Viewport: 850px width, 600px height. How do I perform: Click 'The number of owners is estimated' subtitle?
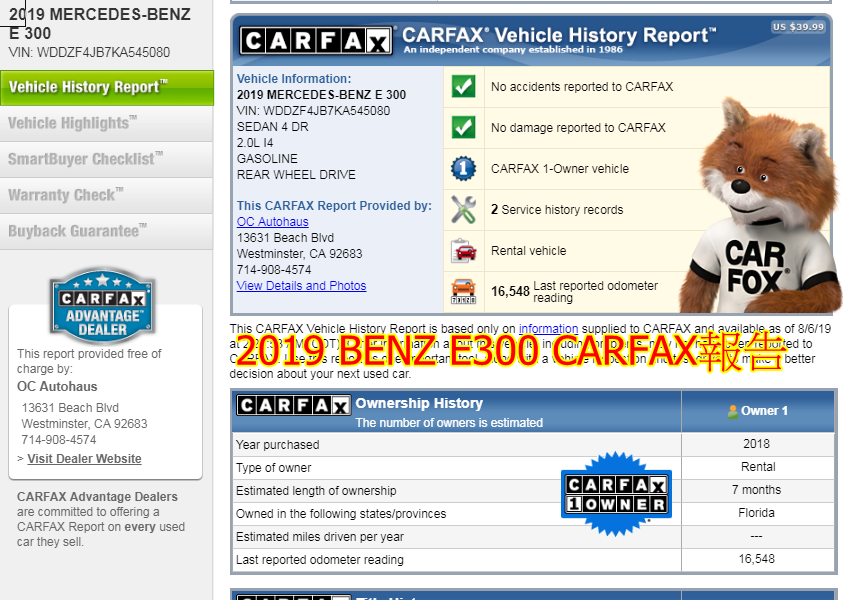click(449, 423)
